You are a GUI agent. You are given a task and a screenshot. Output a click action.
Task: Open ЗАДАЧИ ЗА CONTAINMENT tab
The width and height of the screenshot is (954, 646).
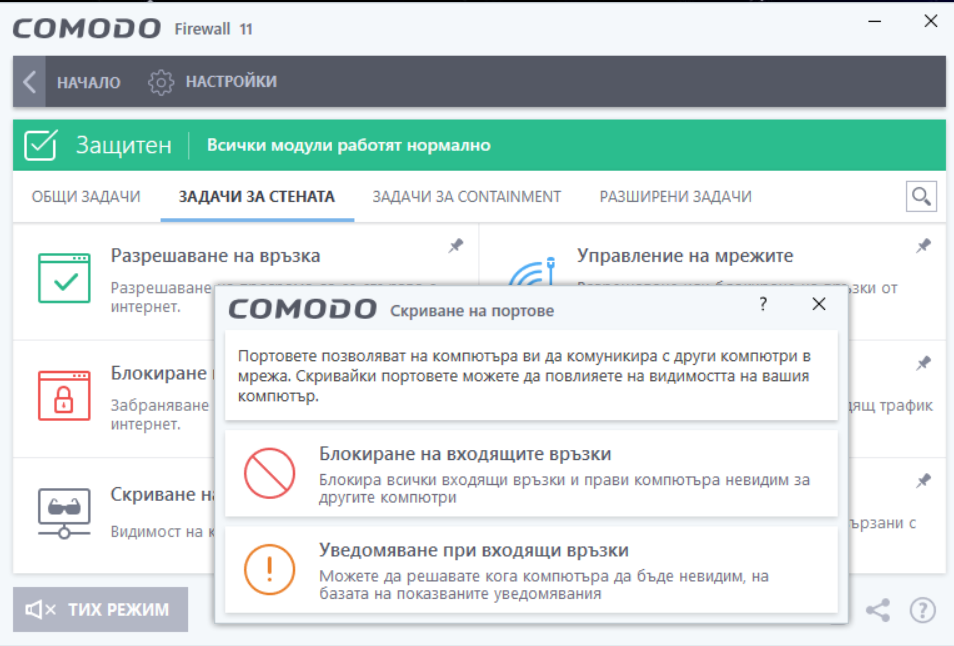[467, 196]
